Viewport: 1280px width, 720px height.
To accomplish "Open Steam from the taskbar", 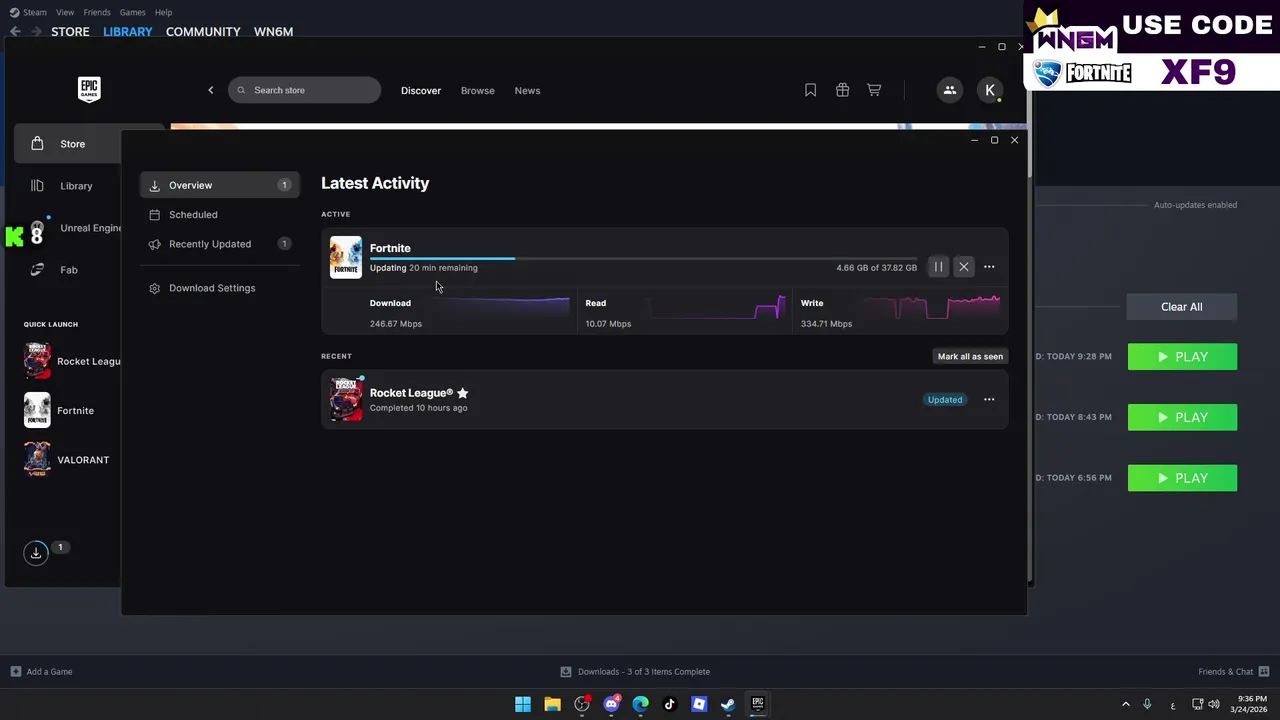I will click(x=728, y=704).
